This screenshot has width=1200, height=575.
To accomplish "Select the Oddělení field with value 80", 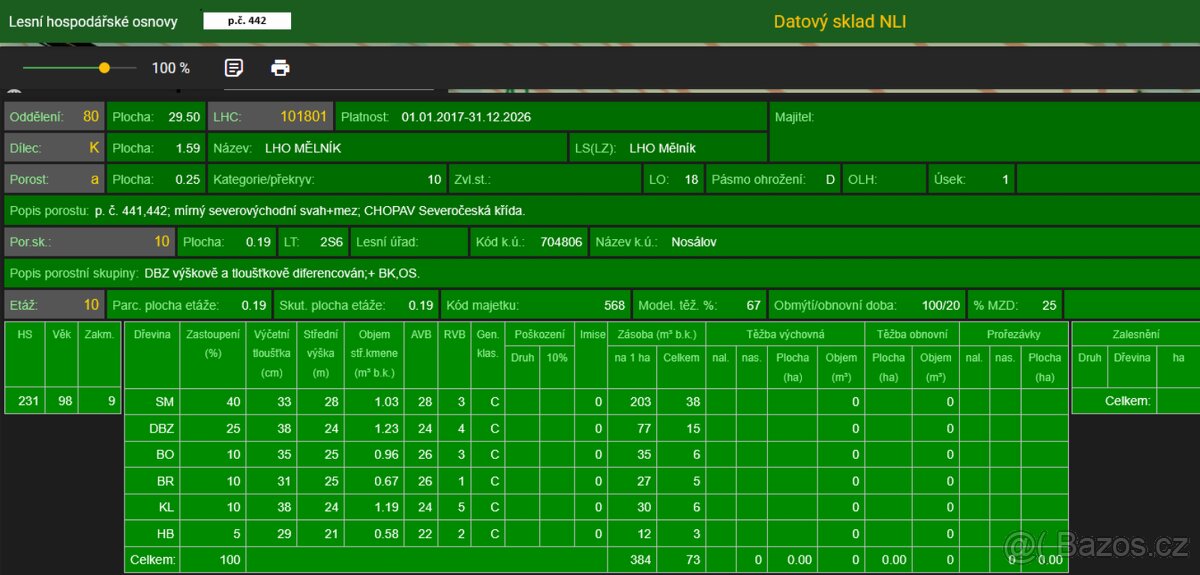I will [x=54, y=117].
